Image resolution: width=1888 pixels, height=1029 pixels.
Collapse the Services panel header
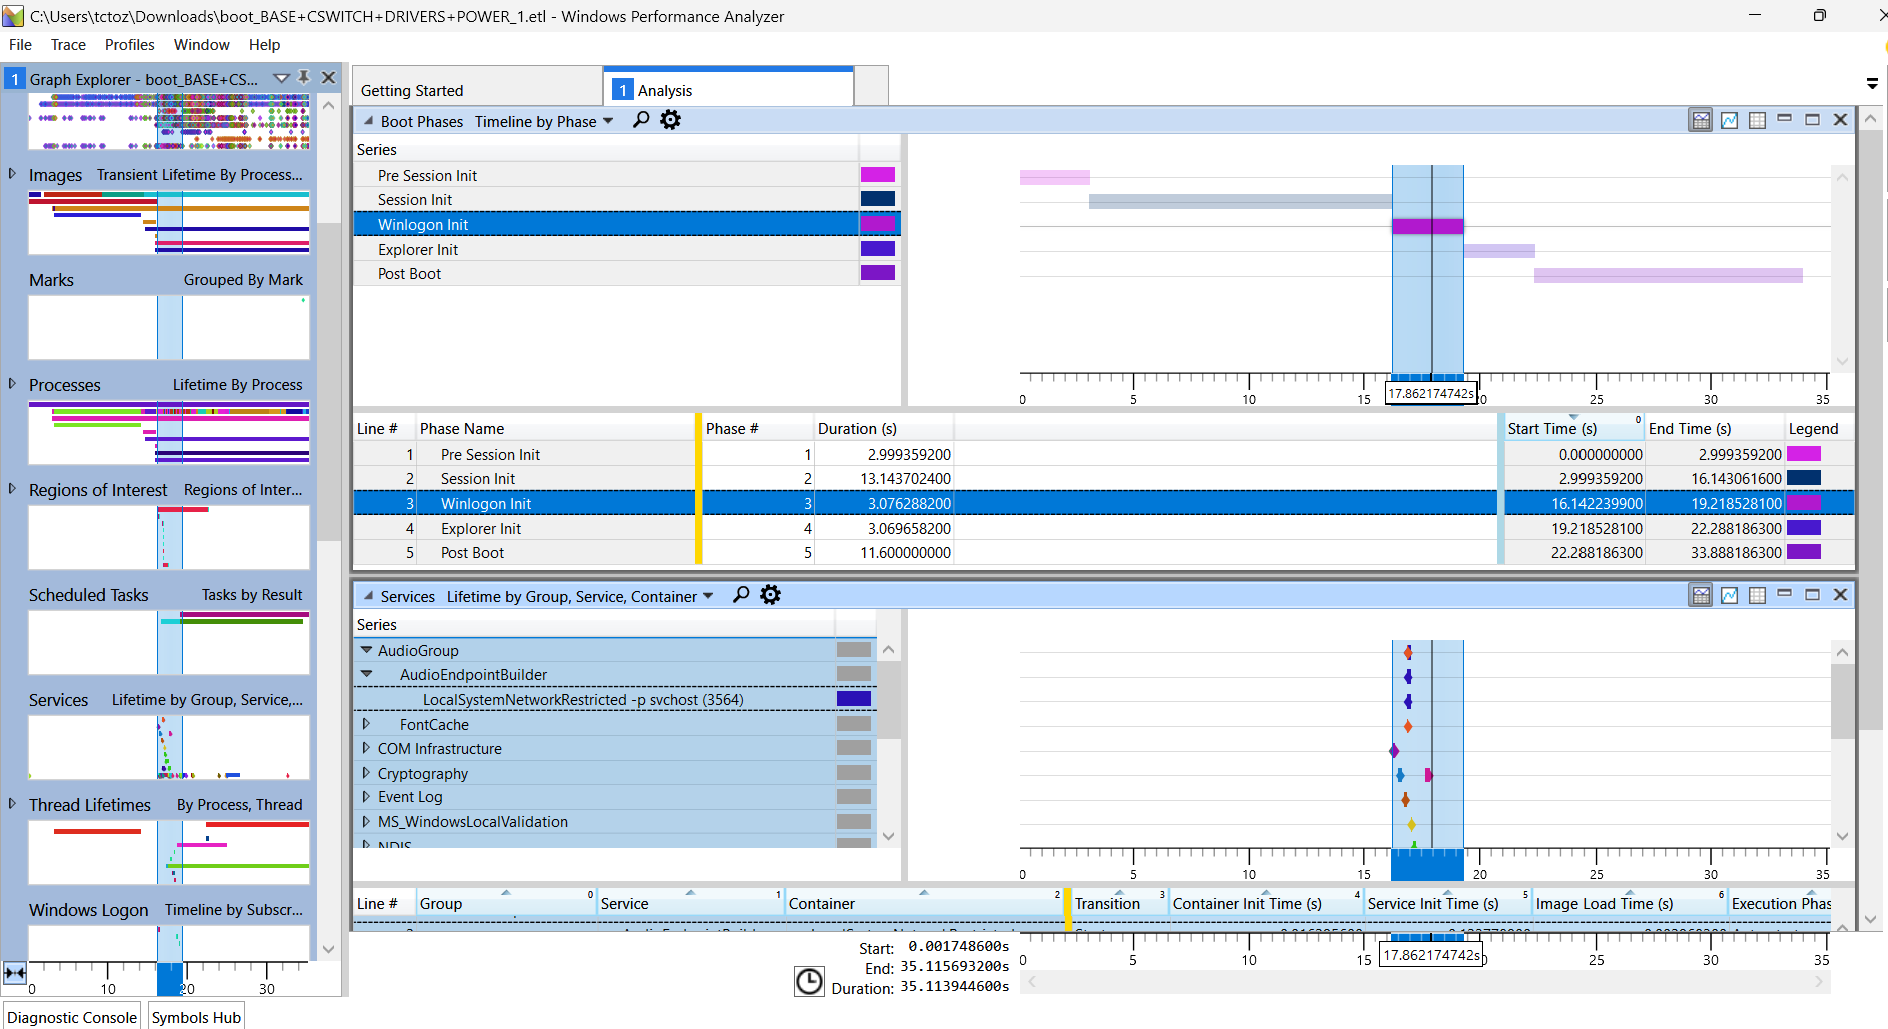(x=368, y=596)
